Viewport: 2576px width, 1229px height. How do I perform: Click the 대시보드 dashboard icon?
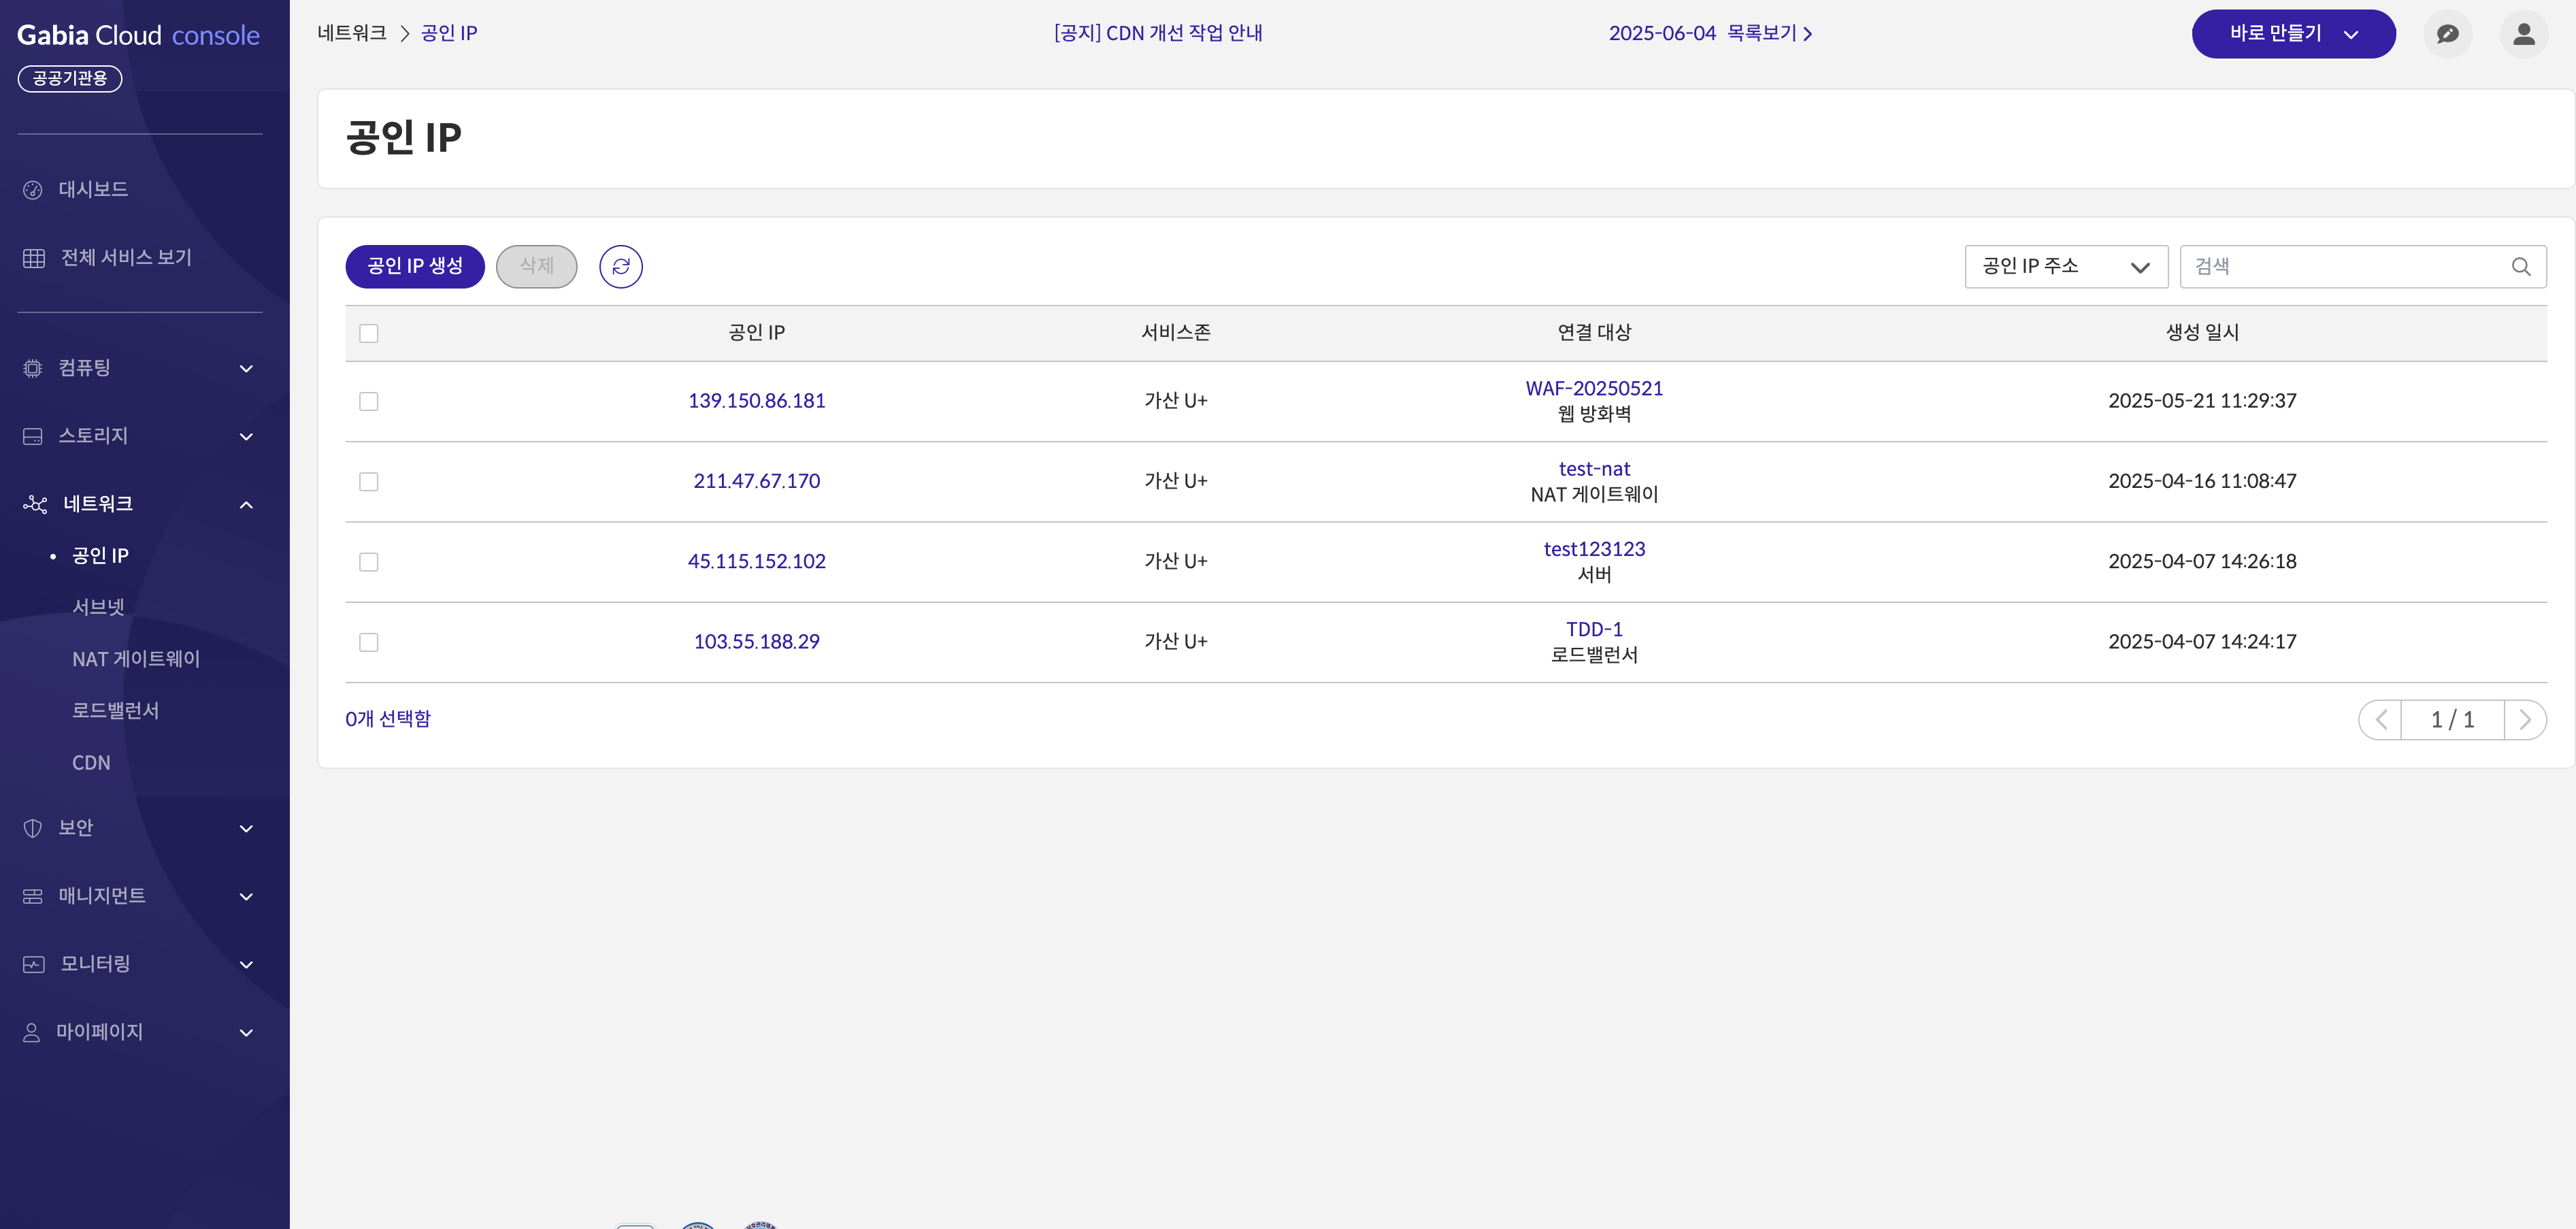tap(33, 190)
